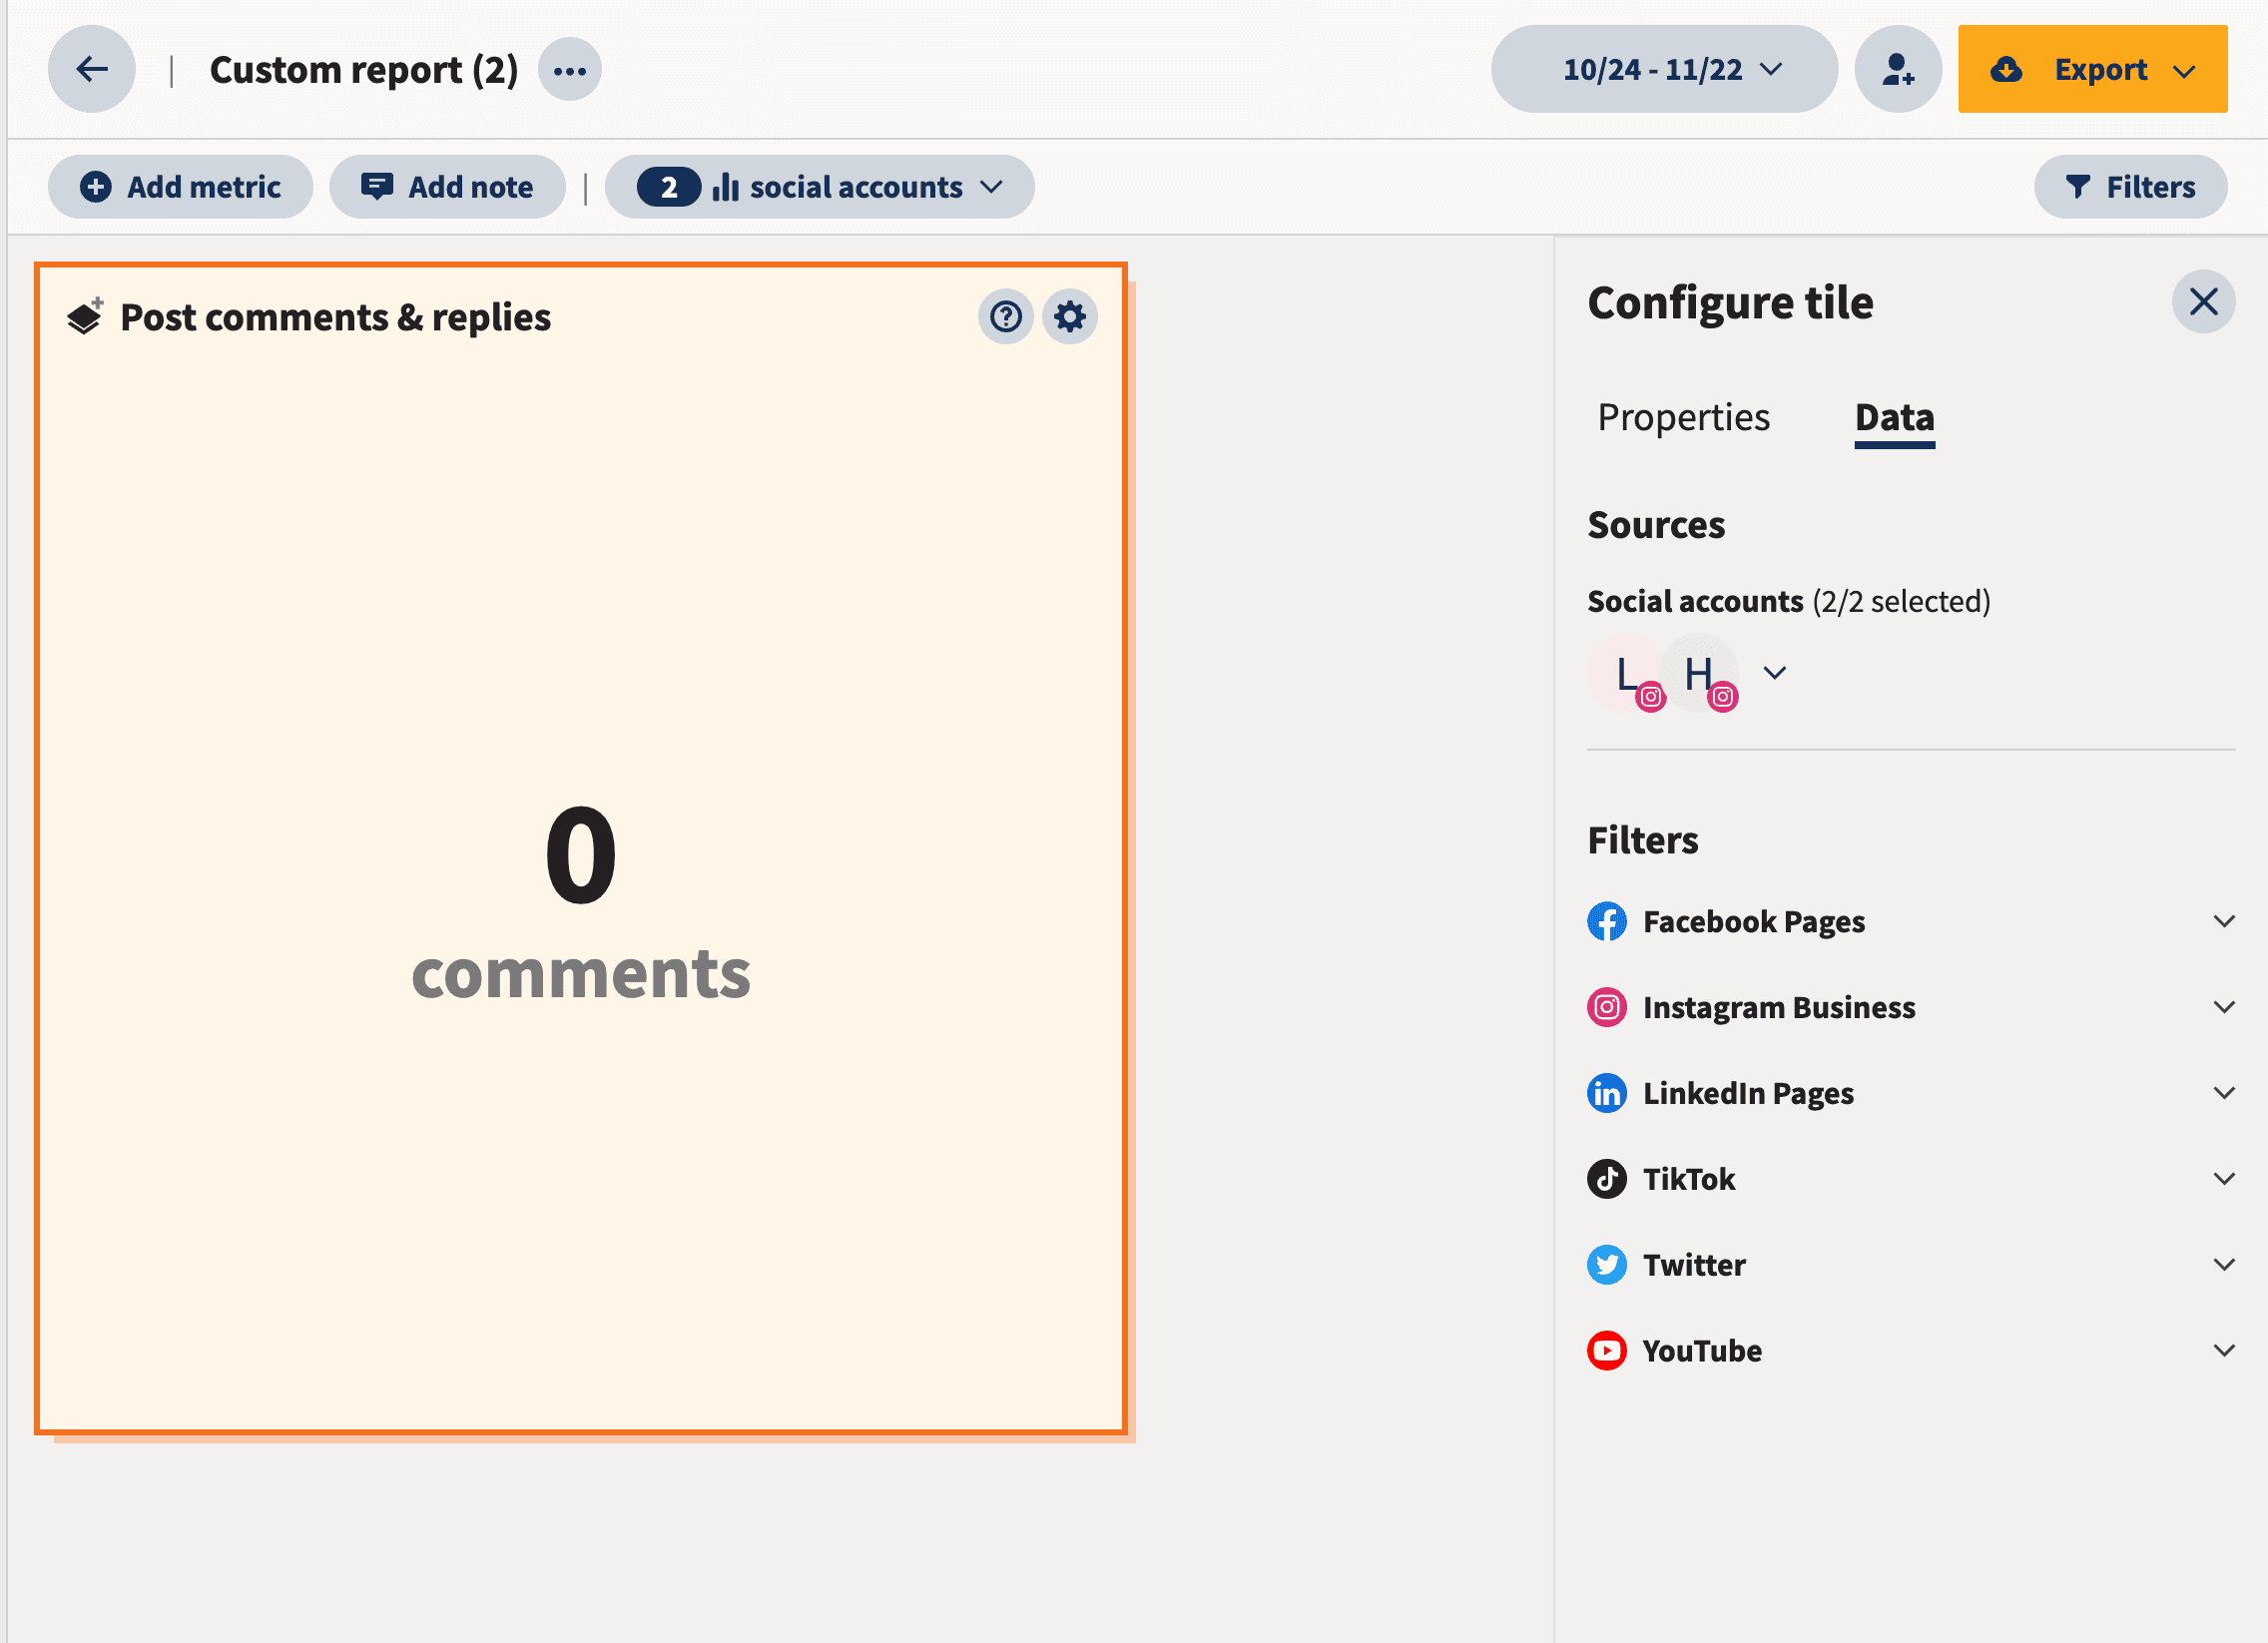Expand the Instagram Business filter
The width and height of the screenshot is (2268, 1643).
point(2223,1007)
